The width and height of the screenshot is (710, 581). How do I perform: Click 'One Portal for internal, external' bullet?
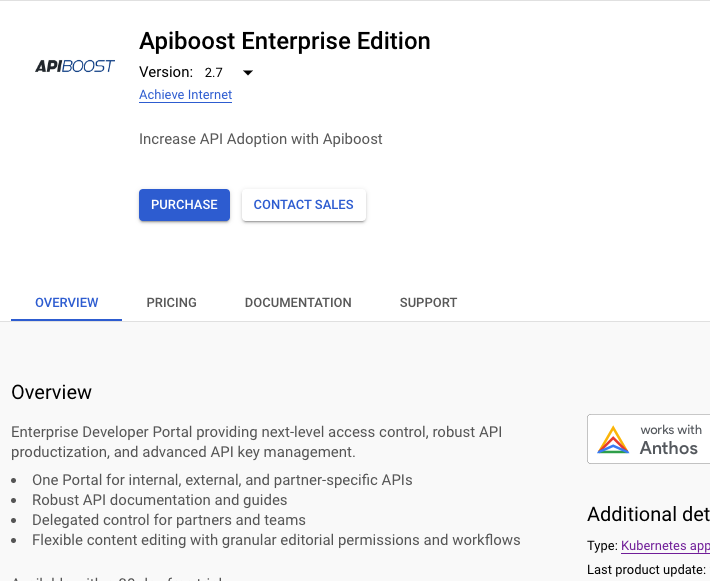(222, 480)
